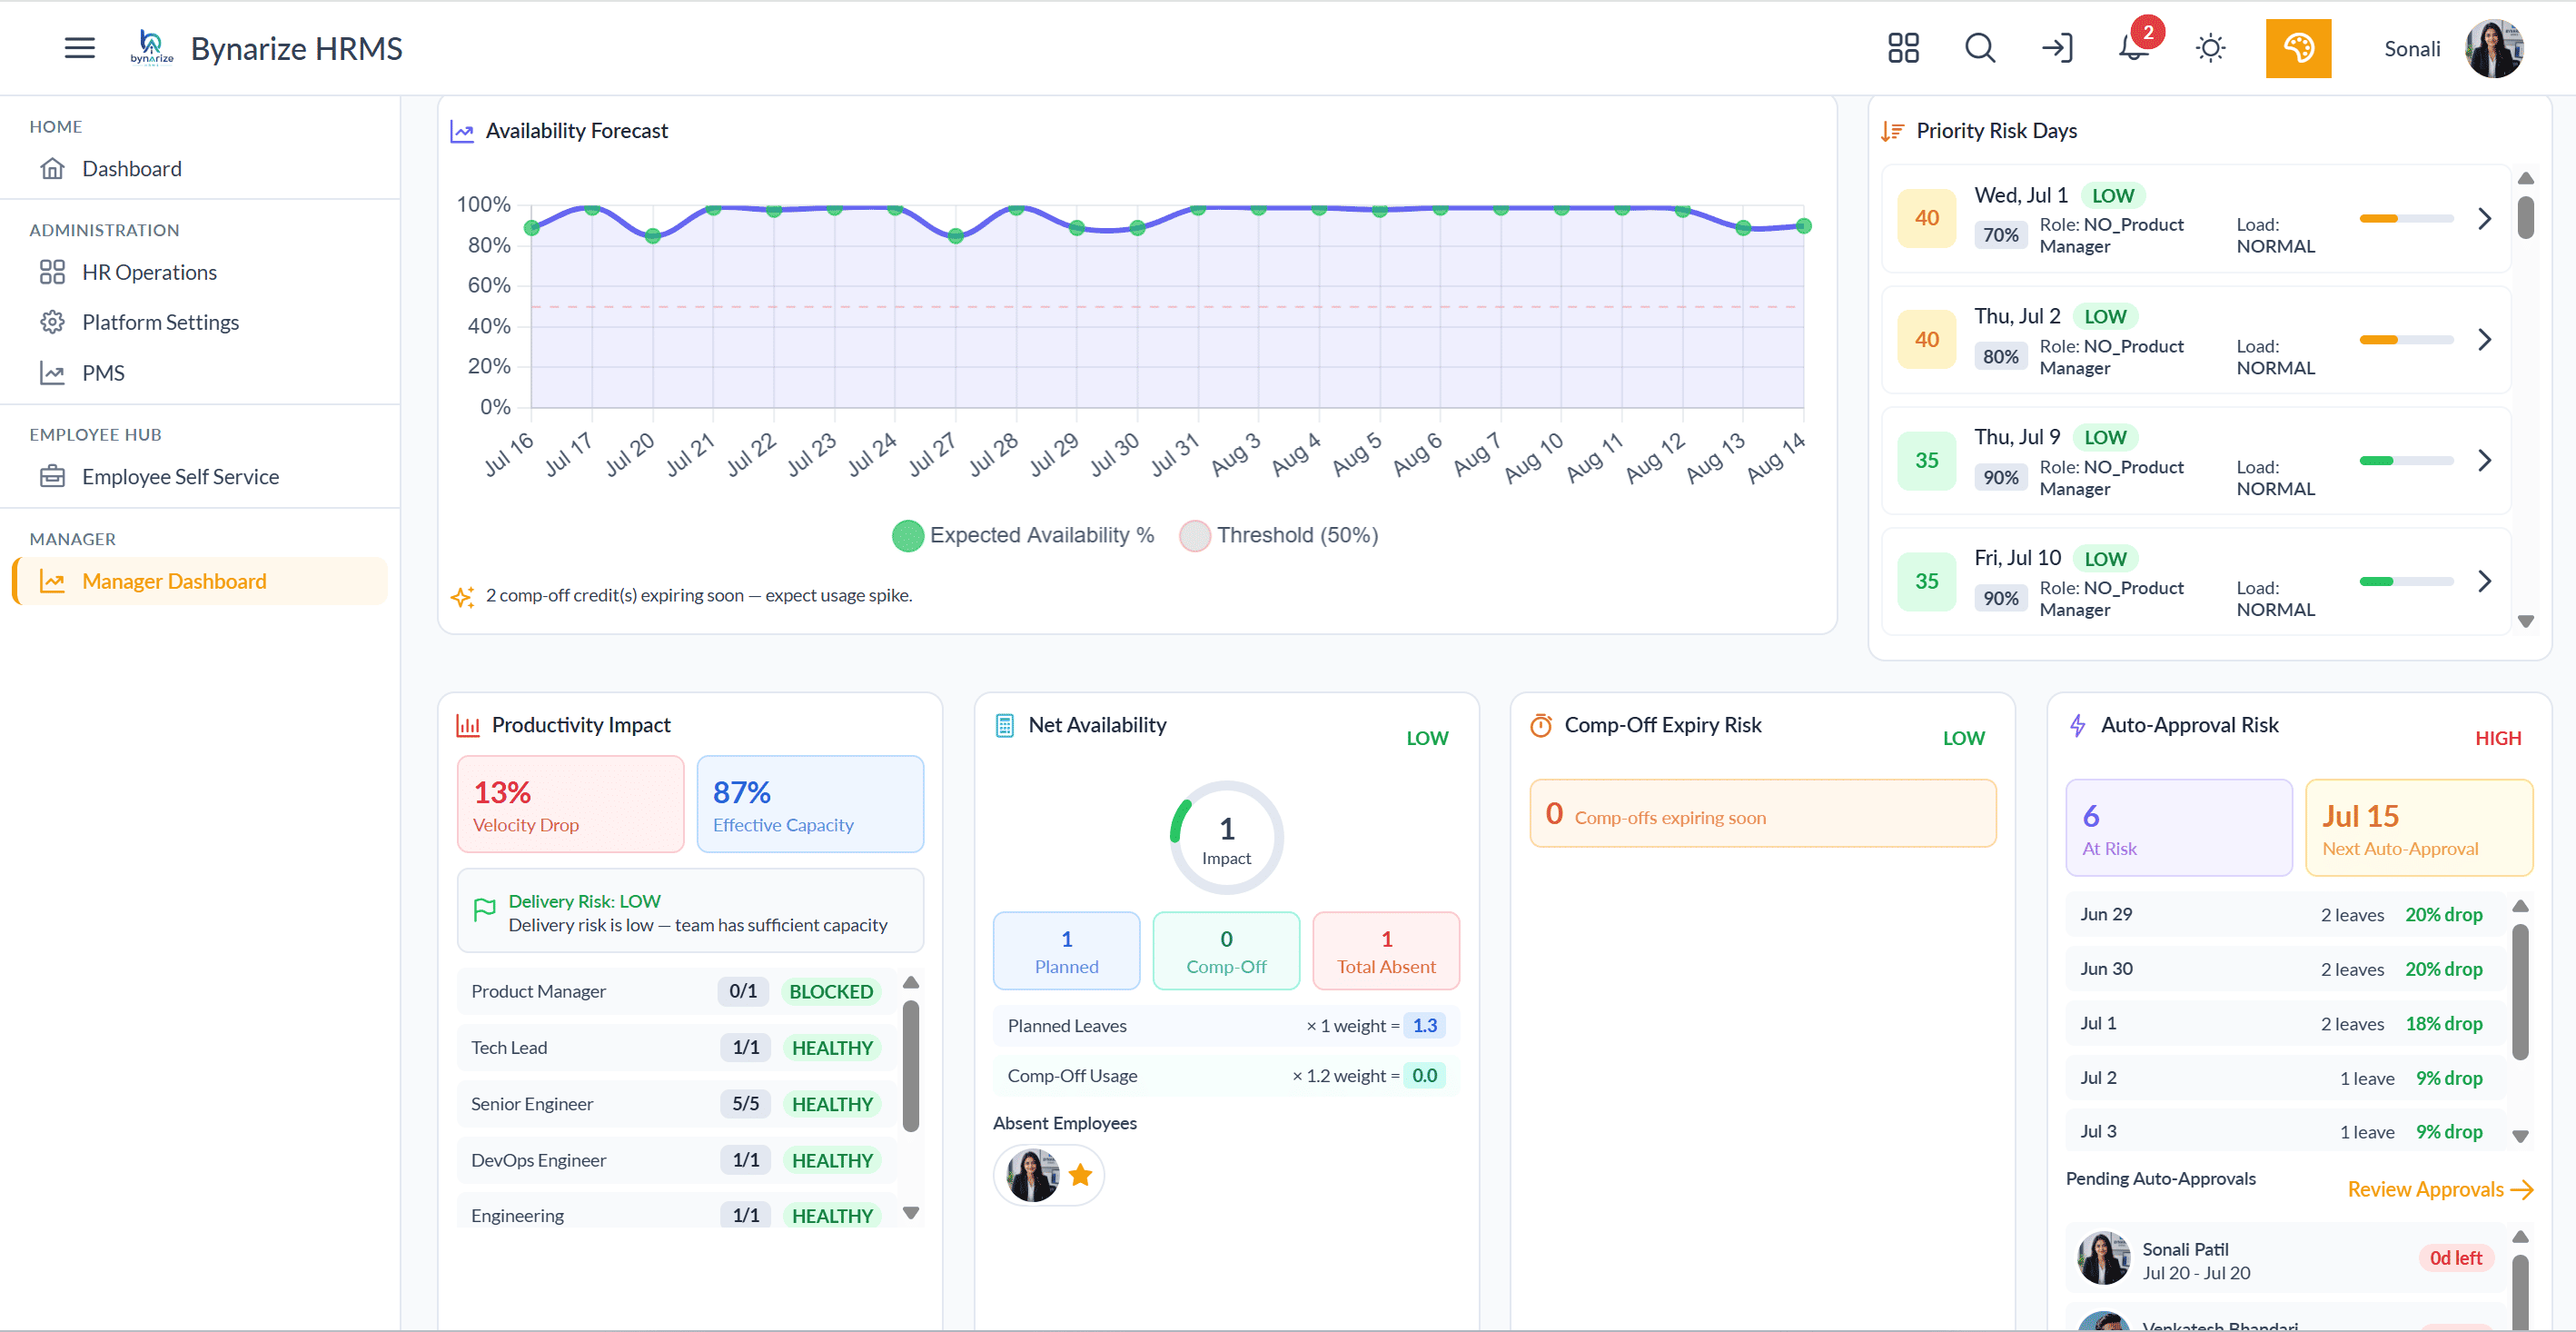This screenshot has height=1332, width=2576.
Task: Click the Availability Forecast chart icon
Action: coord(462,131)
